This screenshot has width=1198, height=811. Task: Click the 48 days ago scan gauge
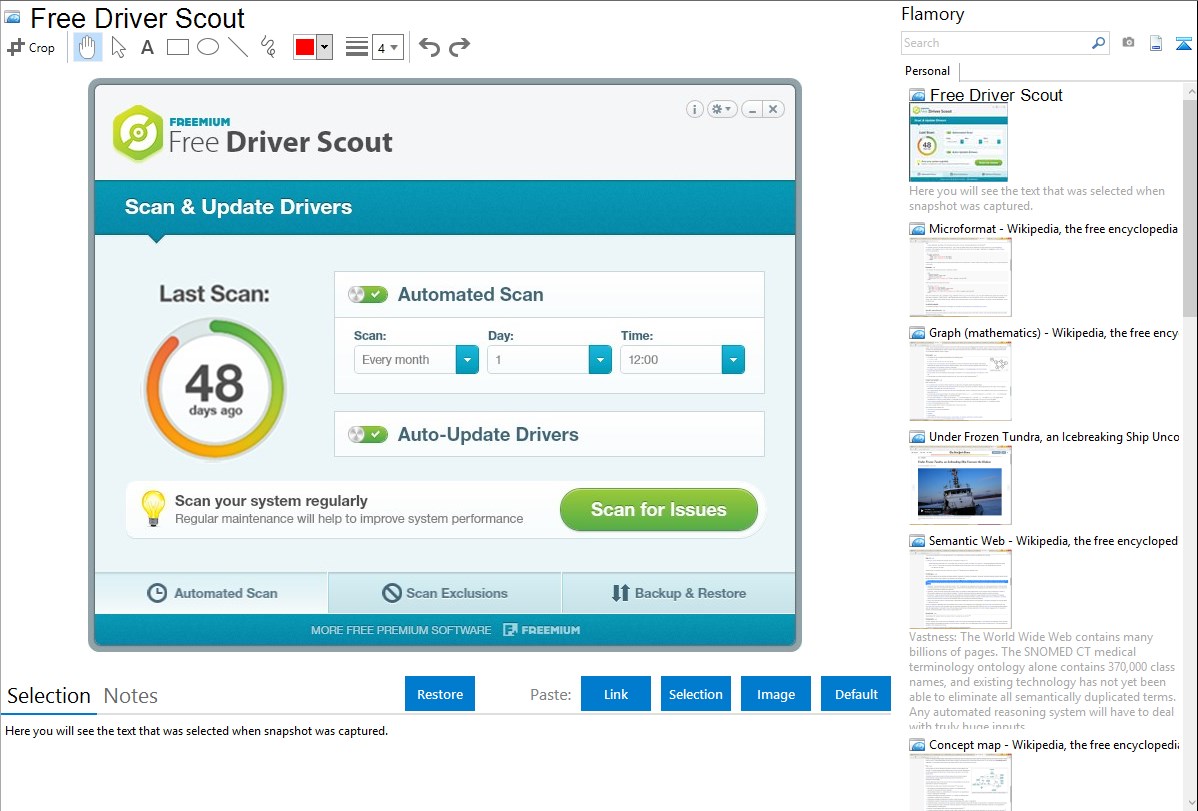(x=215, y=389)
